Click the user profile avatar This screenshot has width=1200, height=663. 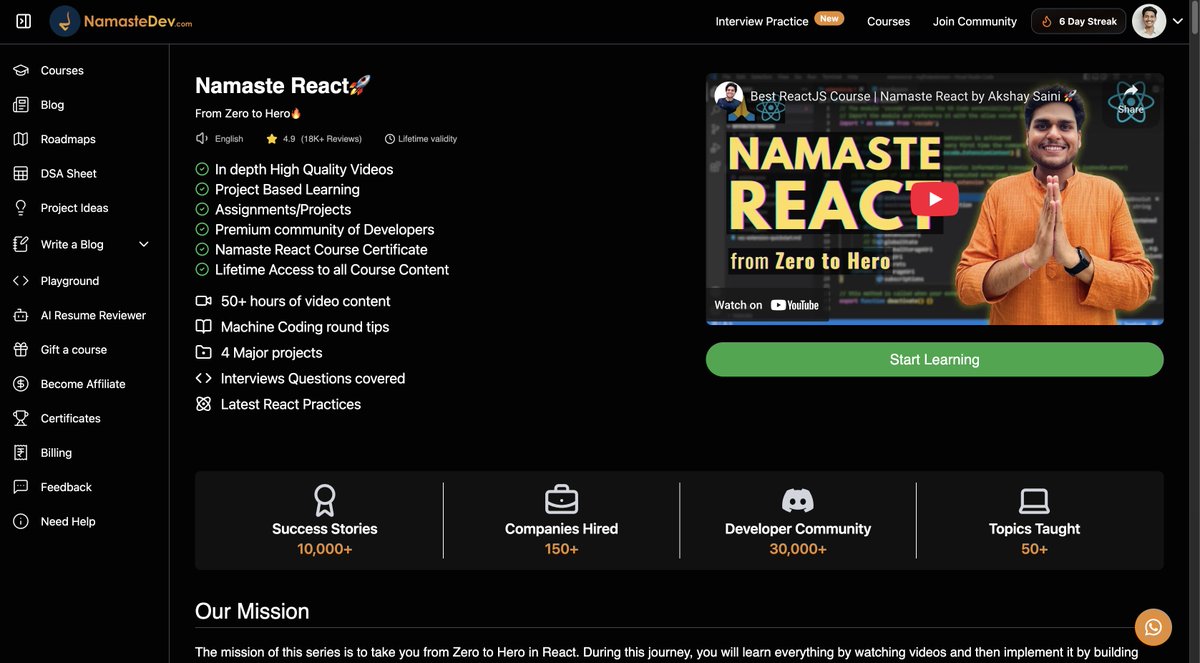pyautogui.click(x=1149, y=21)
